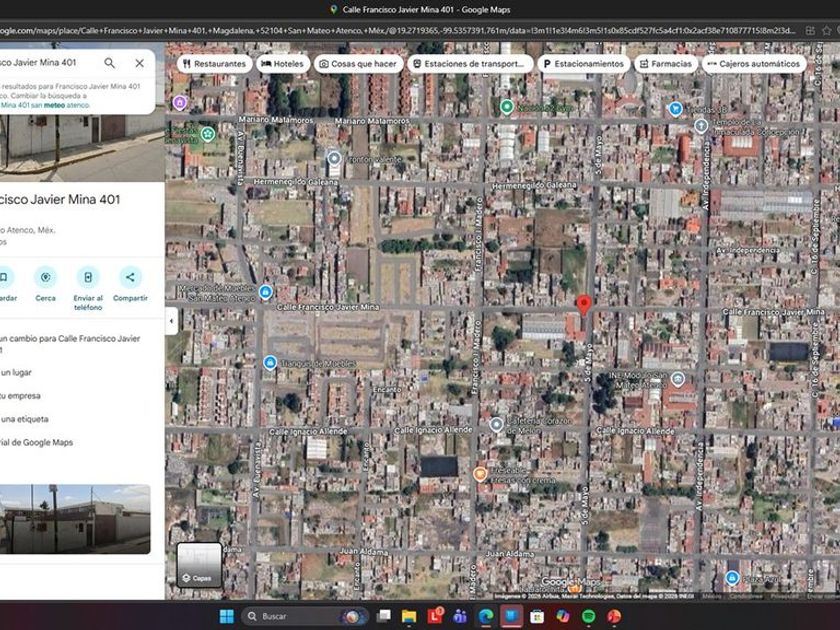
Task: Click the Frontón Valente map marker
Action: pyautogui.click(x=334, y=157)
